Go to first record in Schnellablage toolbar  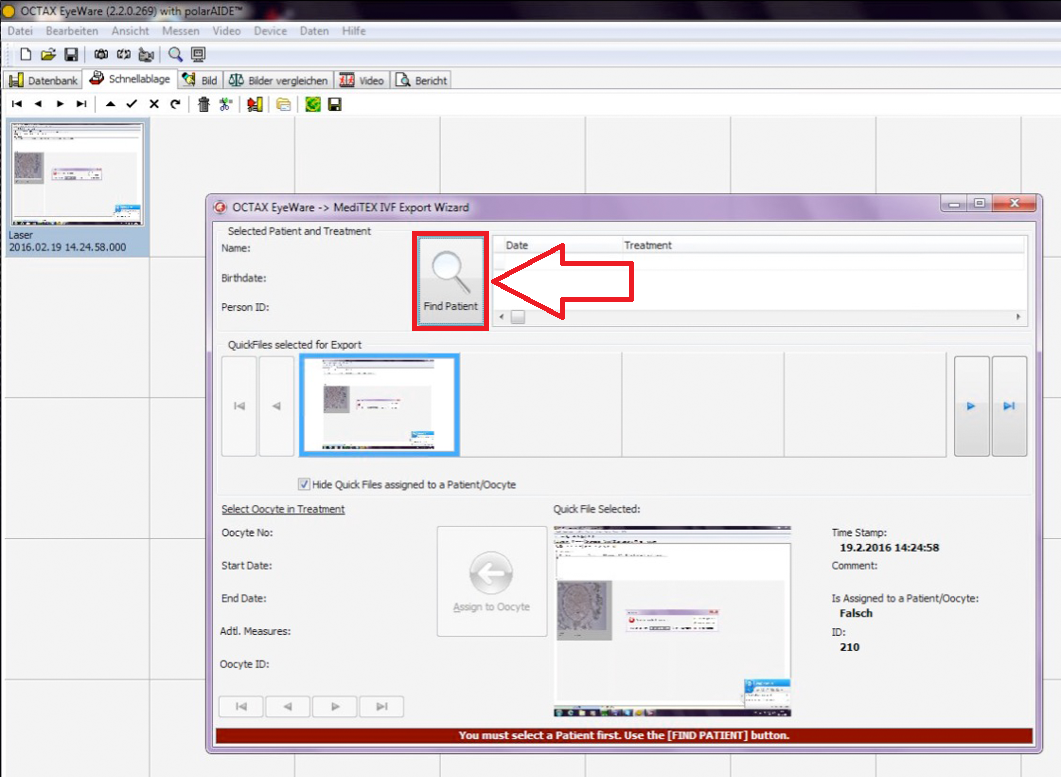click(x=17, y=104)
